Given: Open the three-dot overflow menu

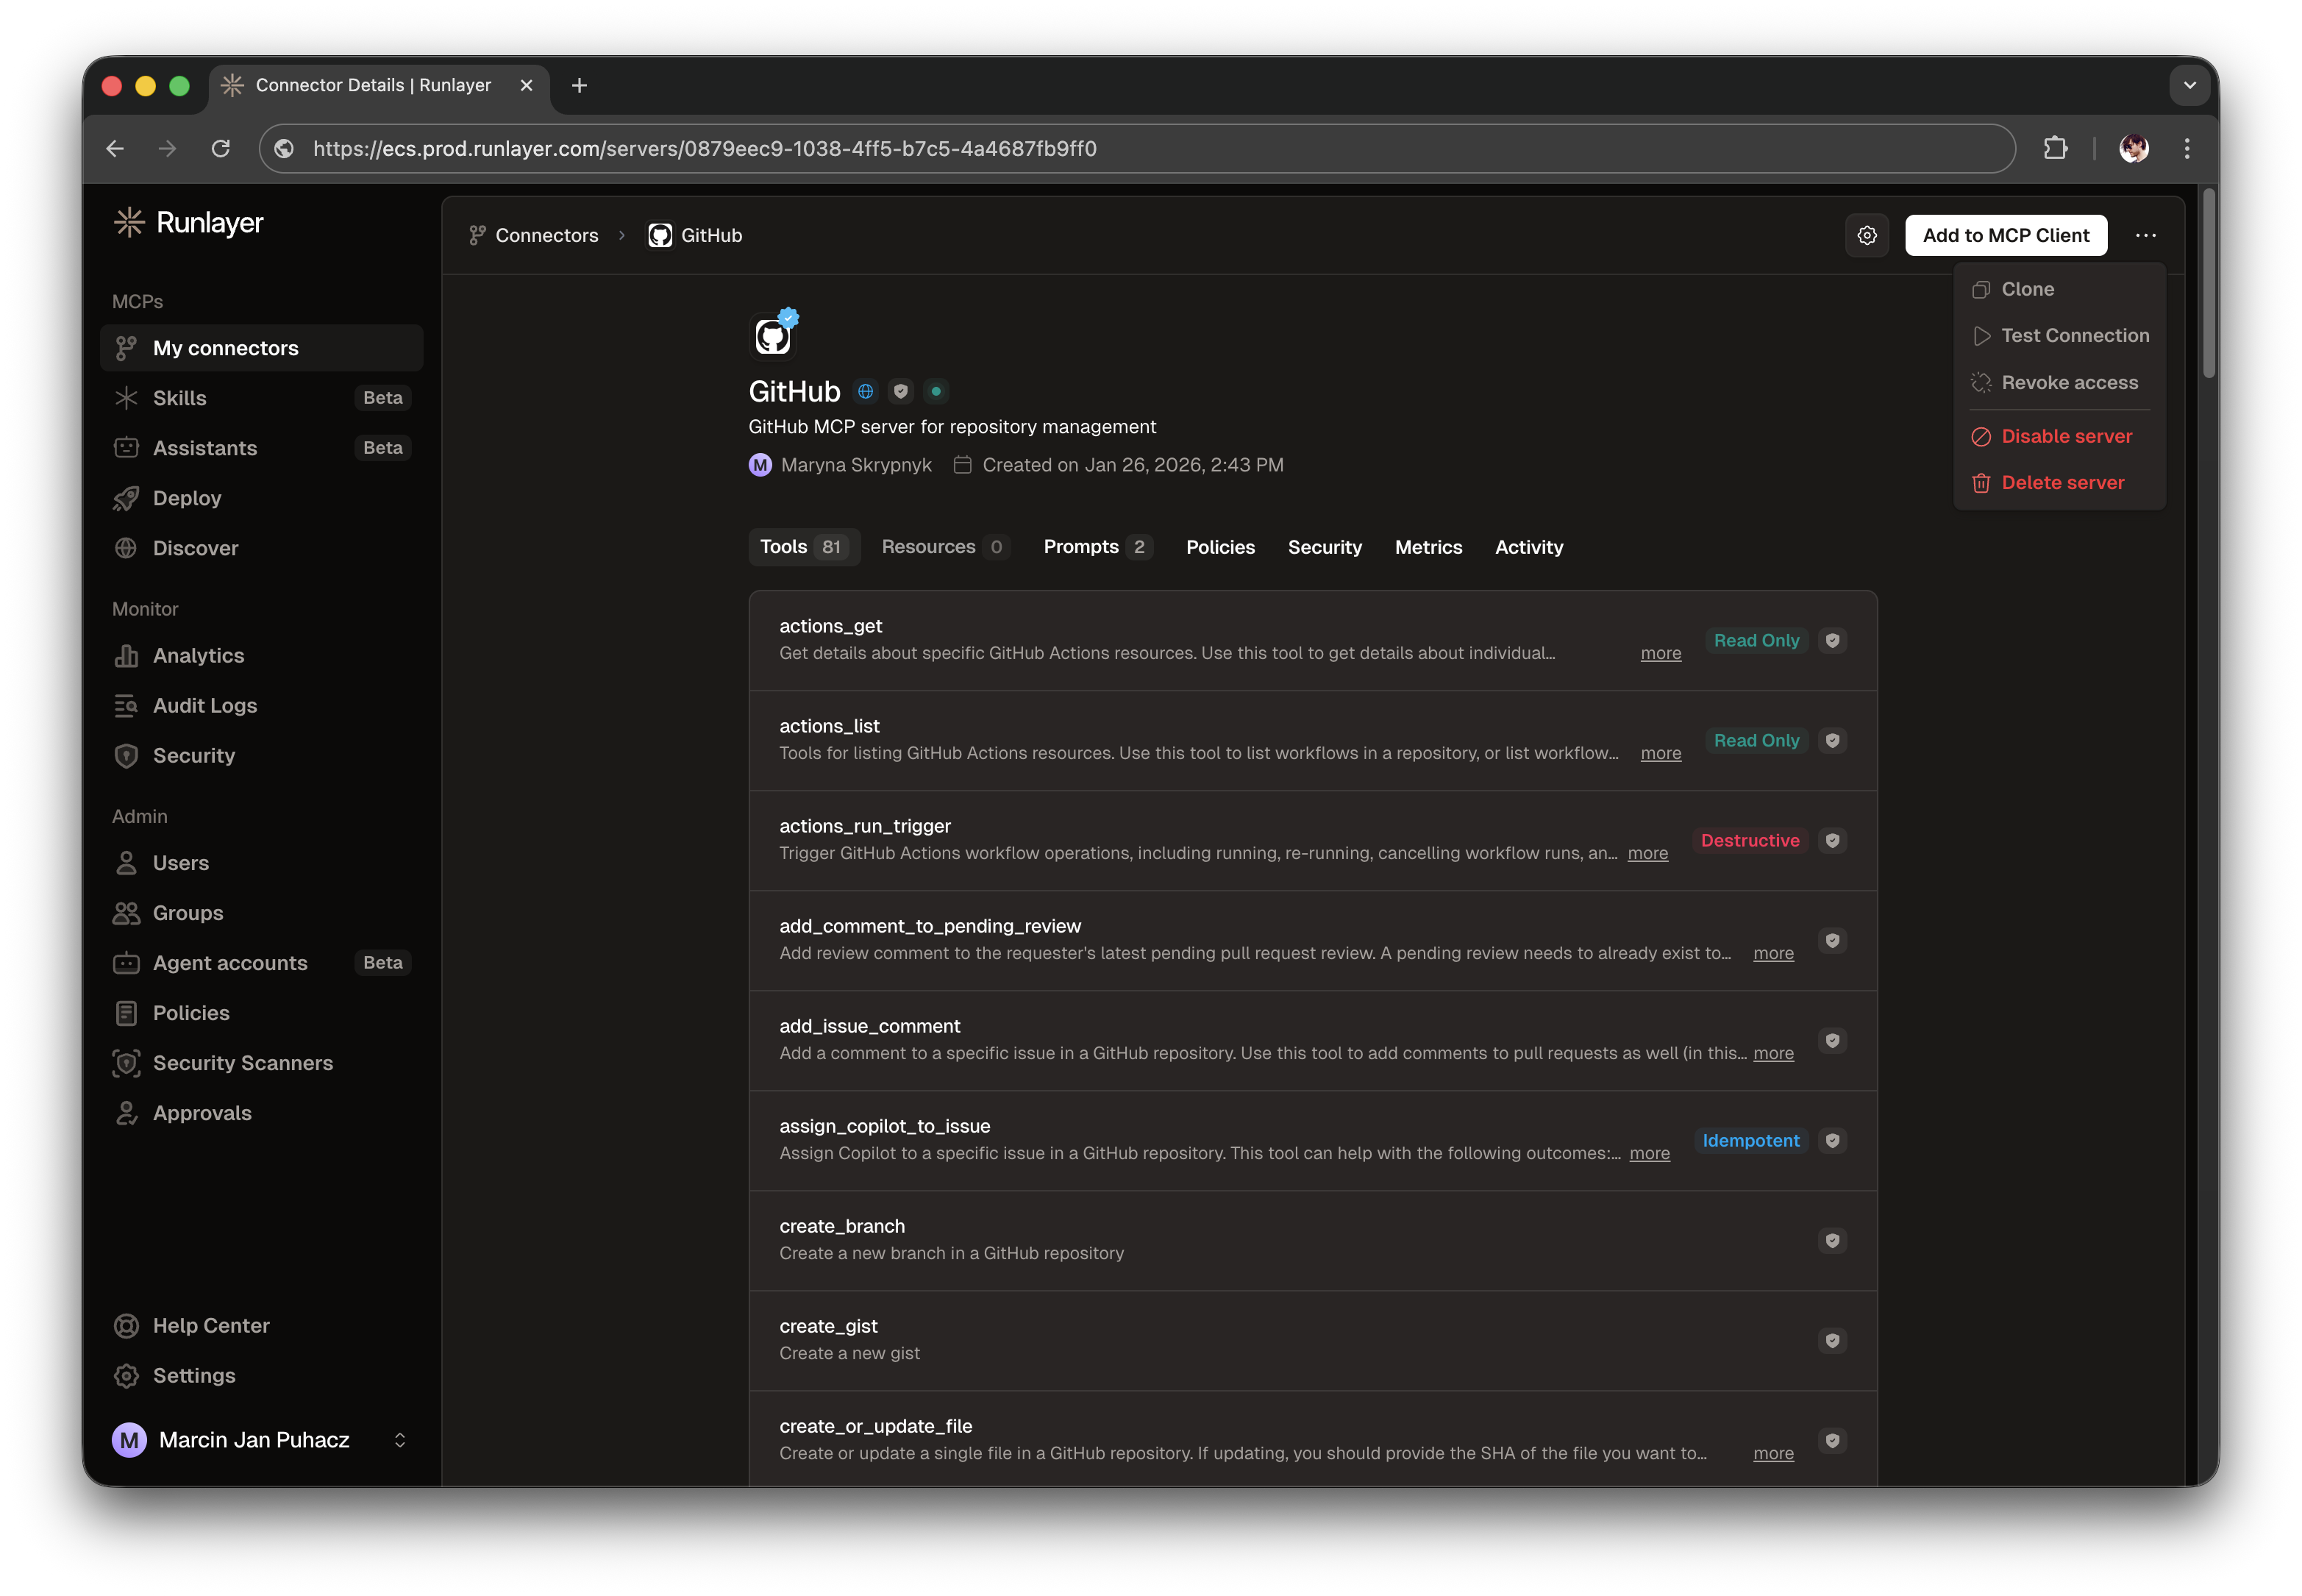Looking at the screenshot, I should click(x=2146, y=235).
